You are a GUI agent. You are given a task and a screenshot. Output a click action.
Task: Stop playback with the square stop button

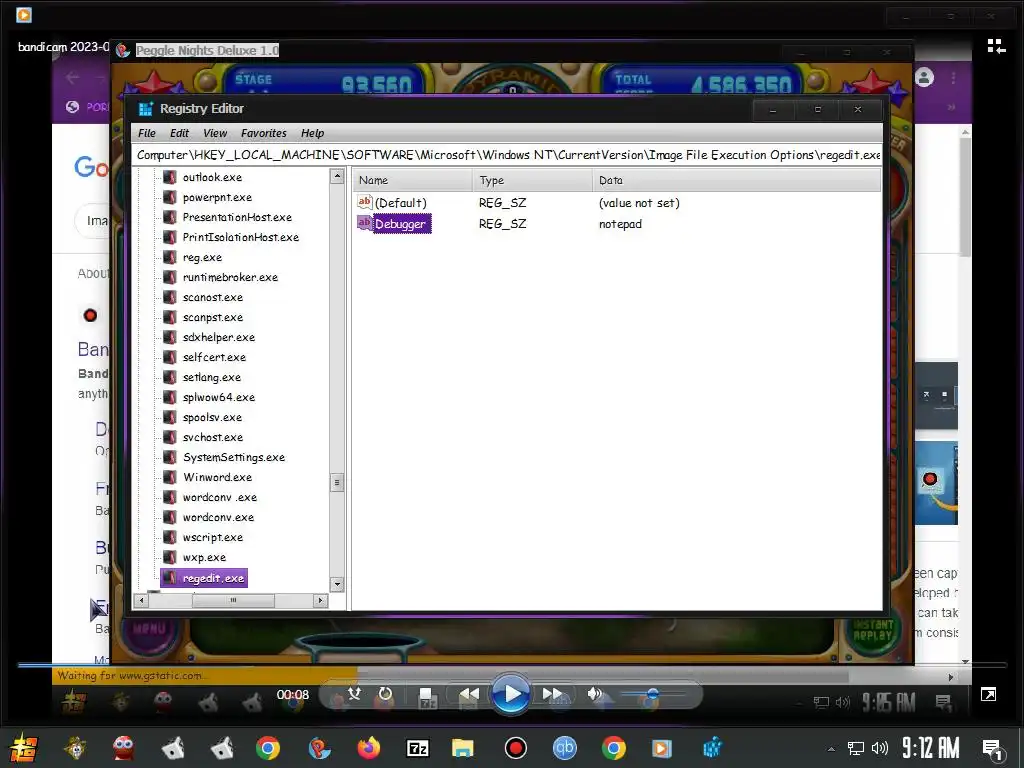click(426, 696)
